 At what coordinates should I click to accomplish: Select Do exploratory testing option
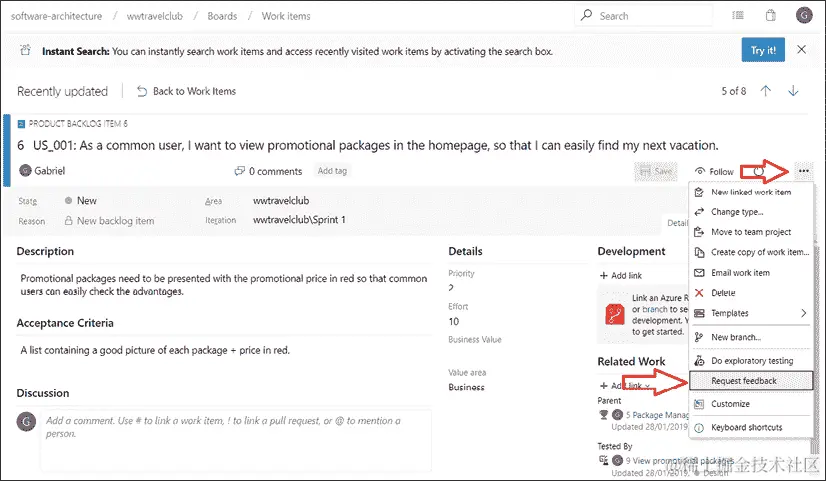click(751, 360)
